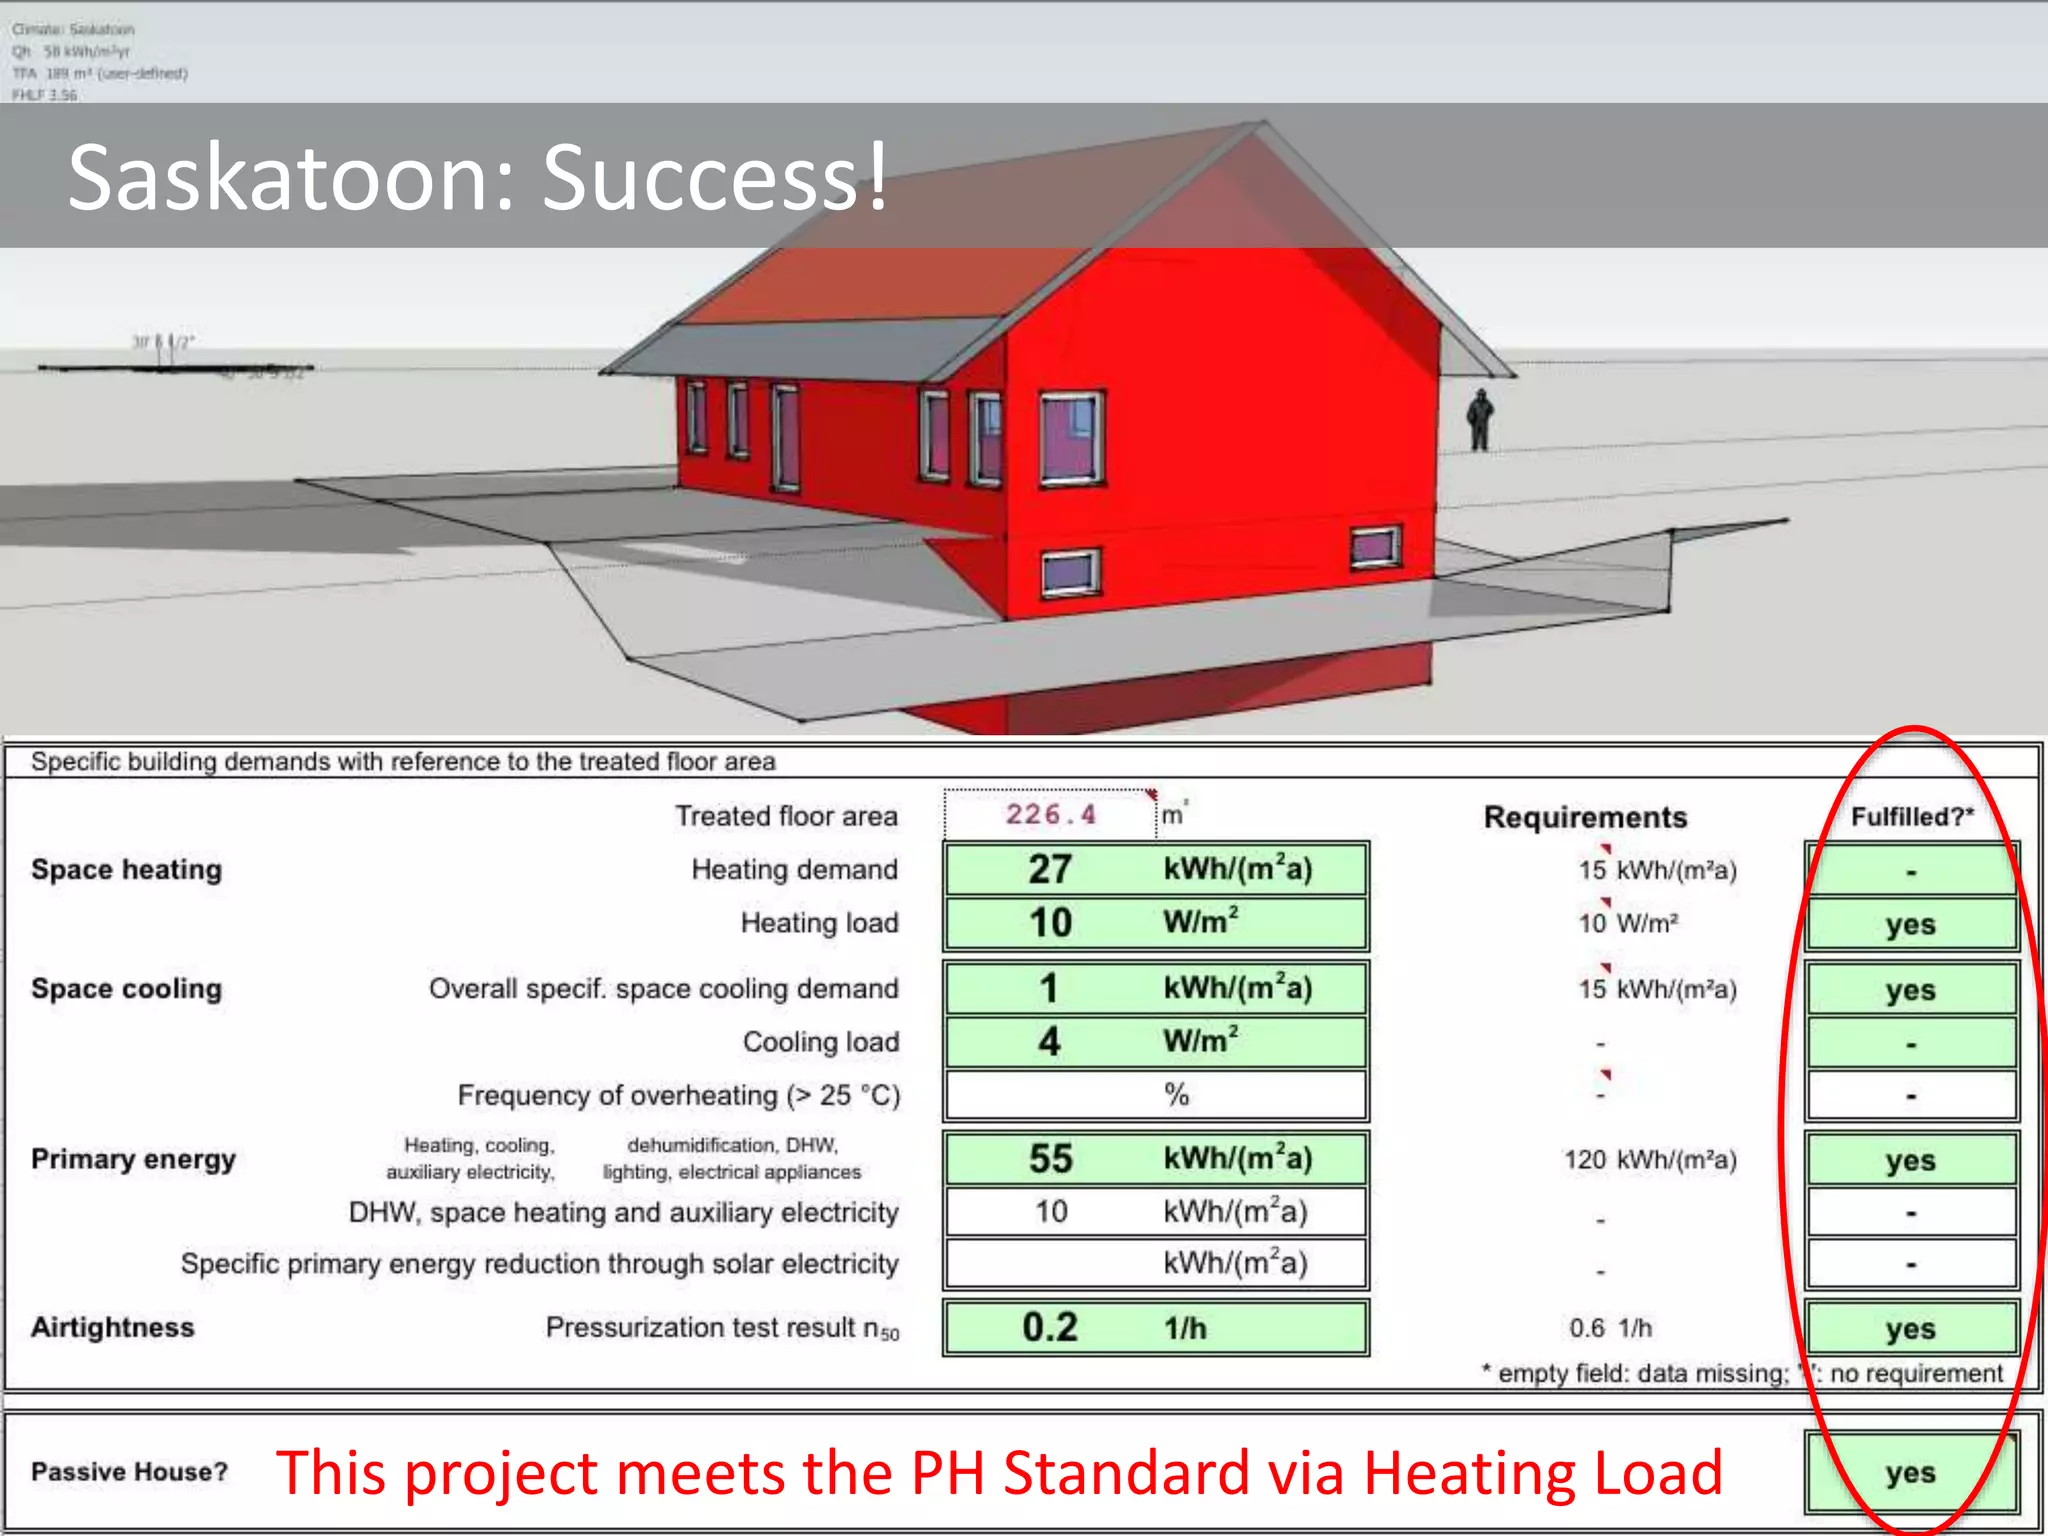Select the pressurization test result 0.2

pos(1156,1328)
